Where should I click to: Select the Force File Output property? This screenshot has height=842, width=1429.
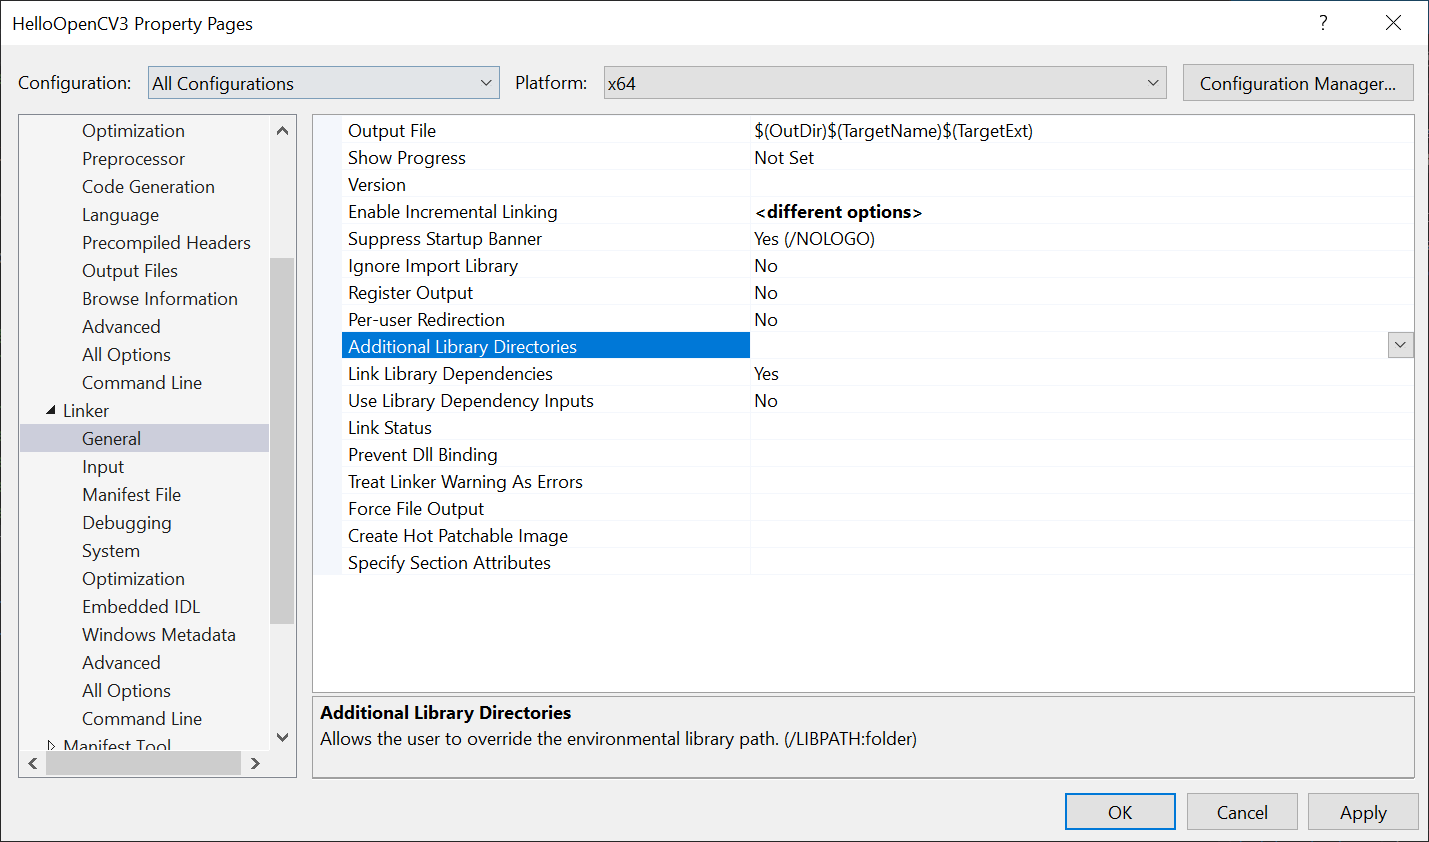pos(416,509)
